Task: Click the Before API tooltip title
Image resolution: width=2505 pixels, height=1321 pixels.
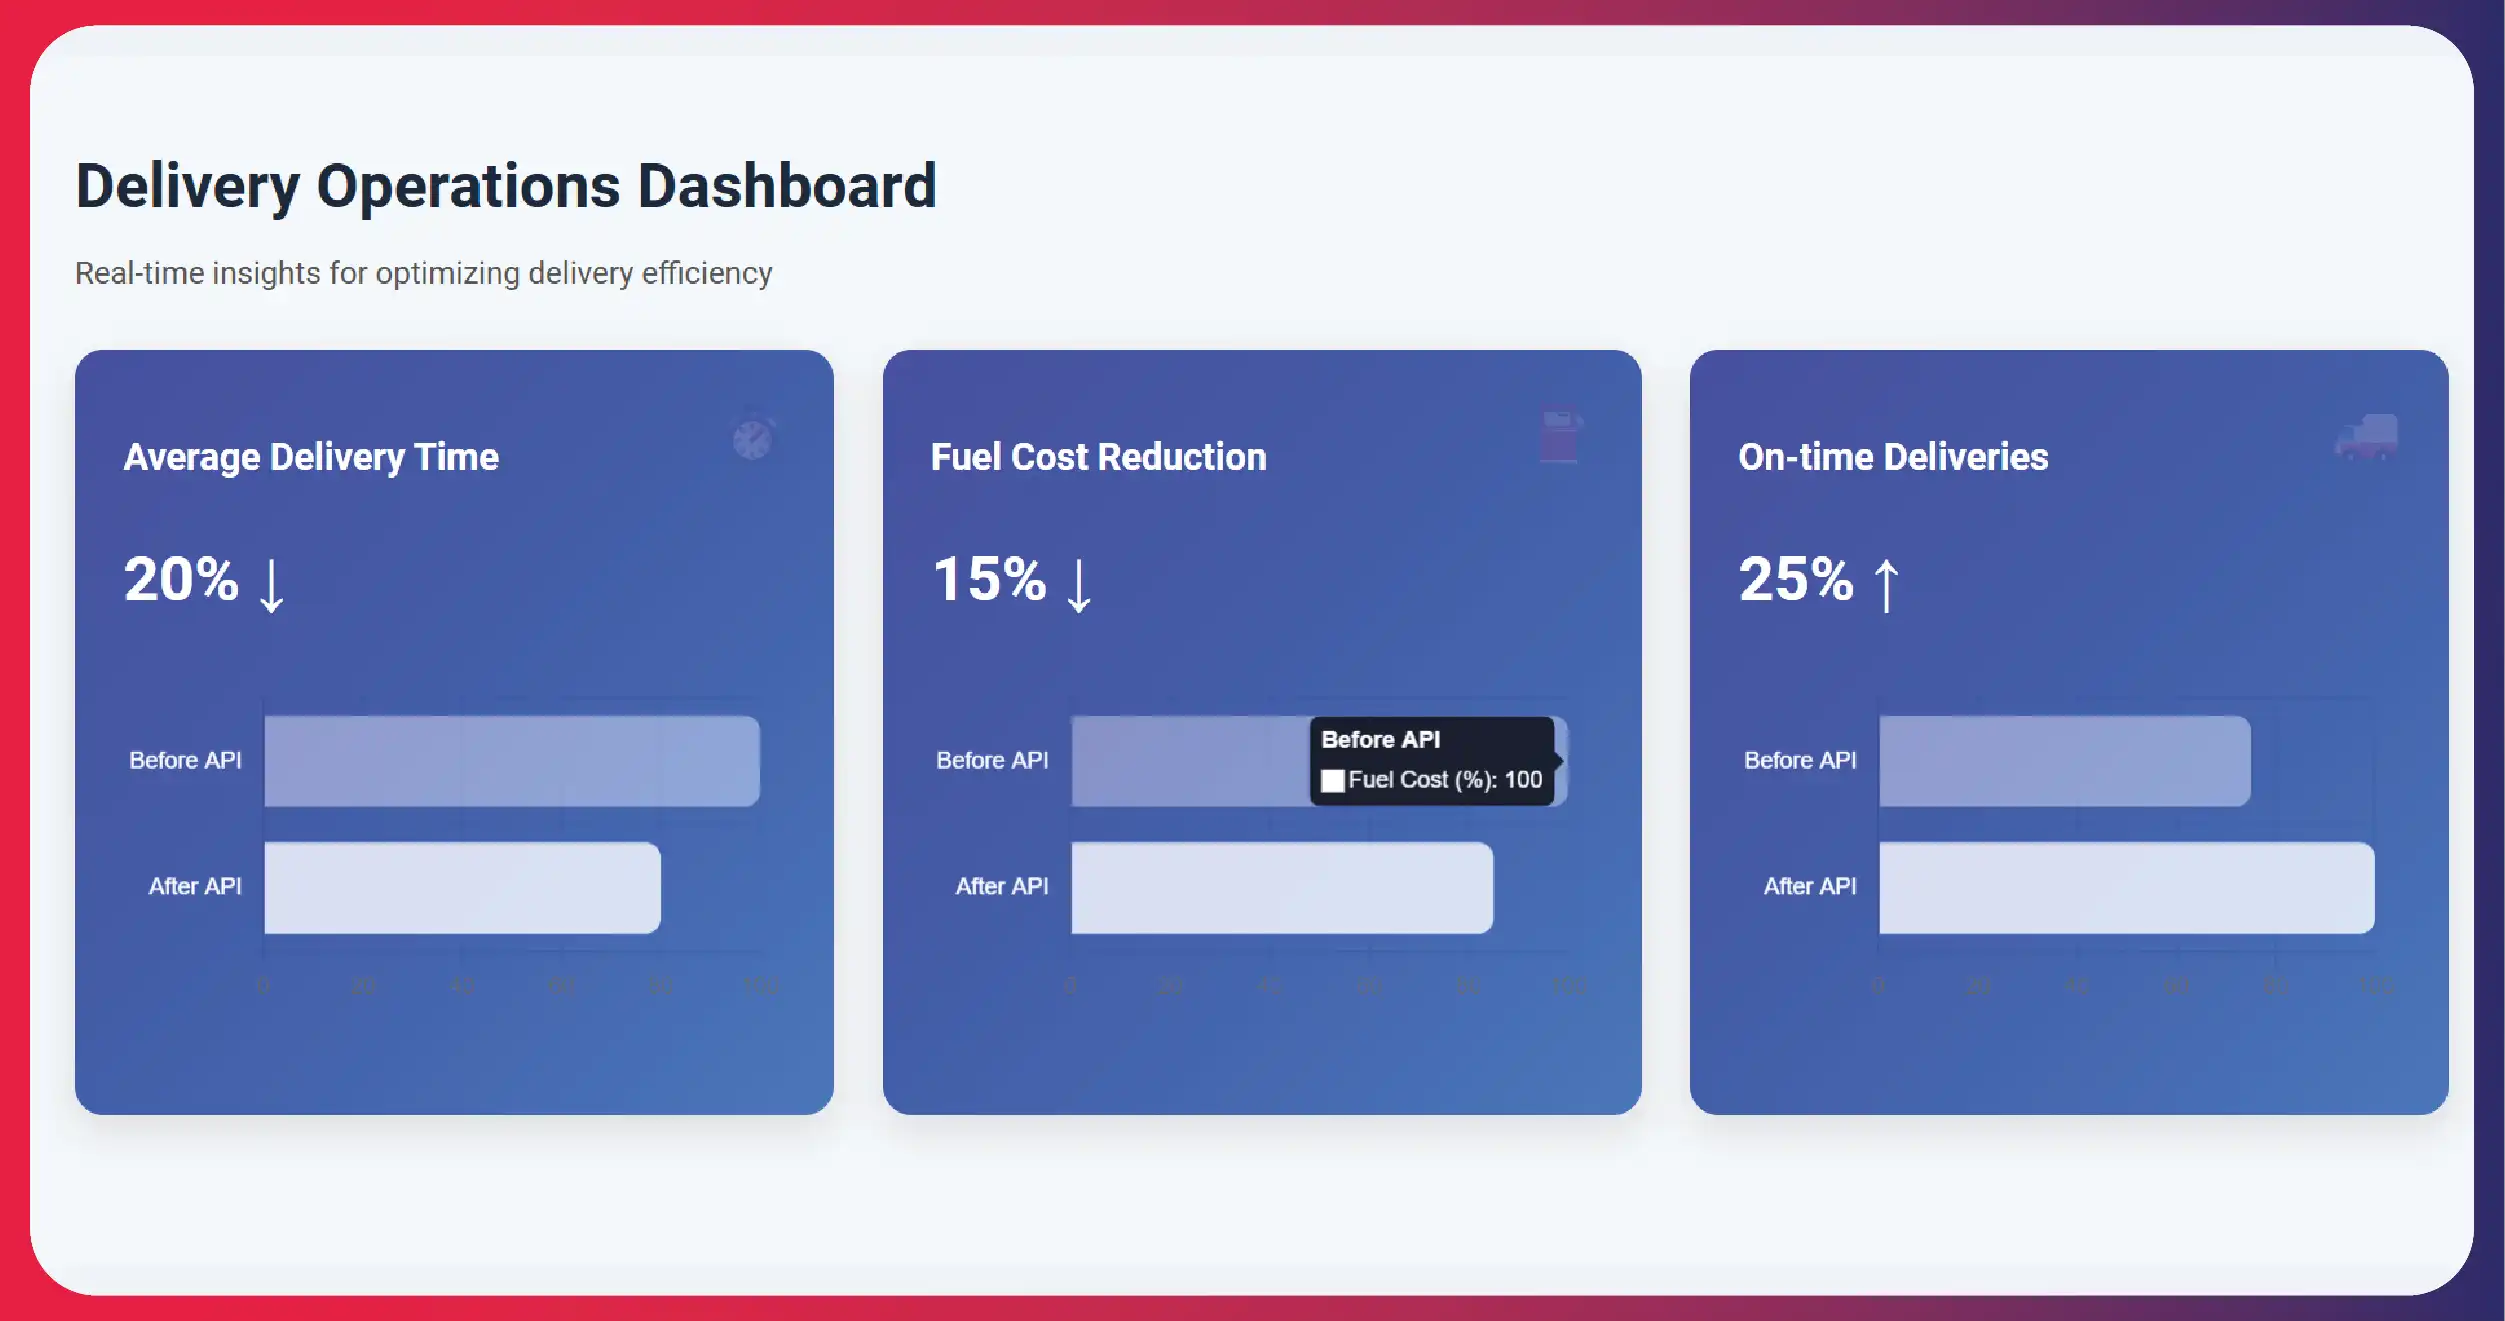Action: tap(1380, 740)
